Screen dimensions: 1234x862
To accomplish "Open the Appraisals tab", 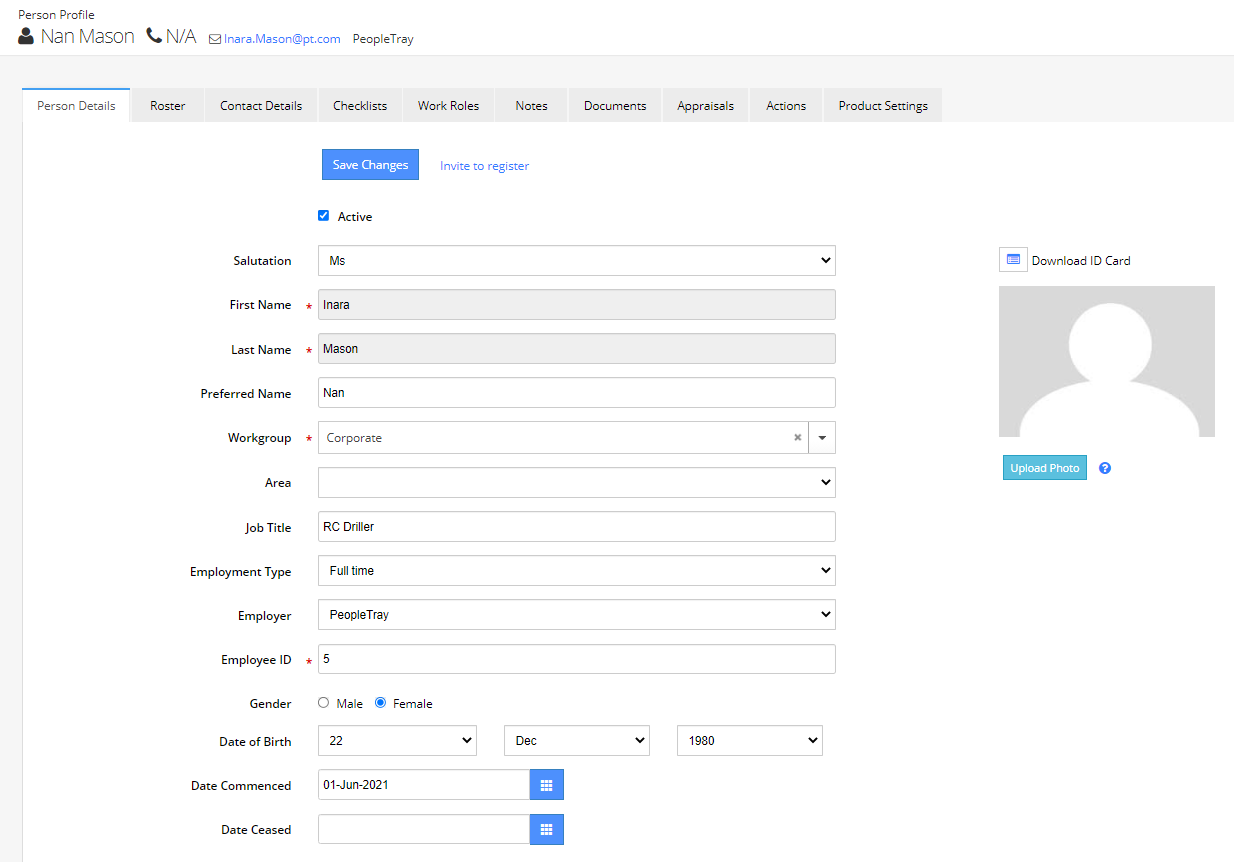I will [x=705, y=104].
